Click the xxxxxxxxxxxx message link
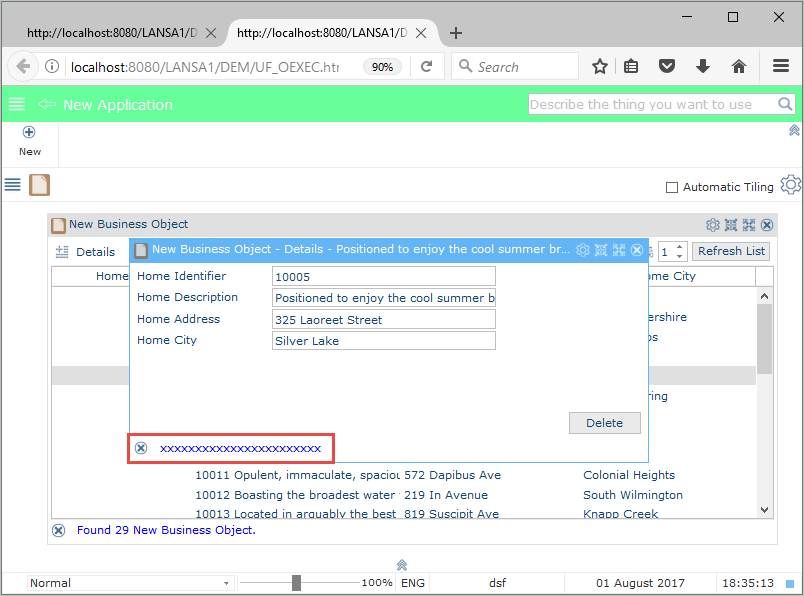The height and width of the screenshot is (596, 804). point(240,449)
